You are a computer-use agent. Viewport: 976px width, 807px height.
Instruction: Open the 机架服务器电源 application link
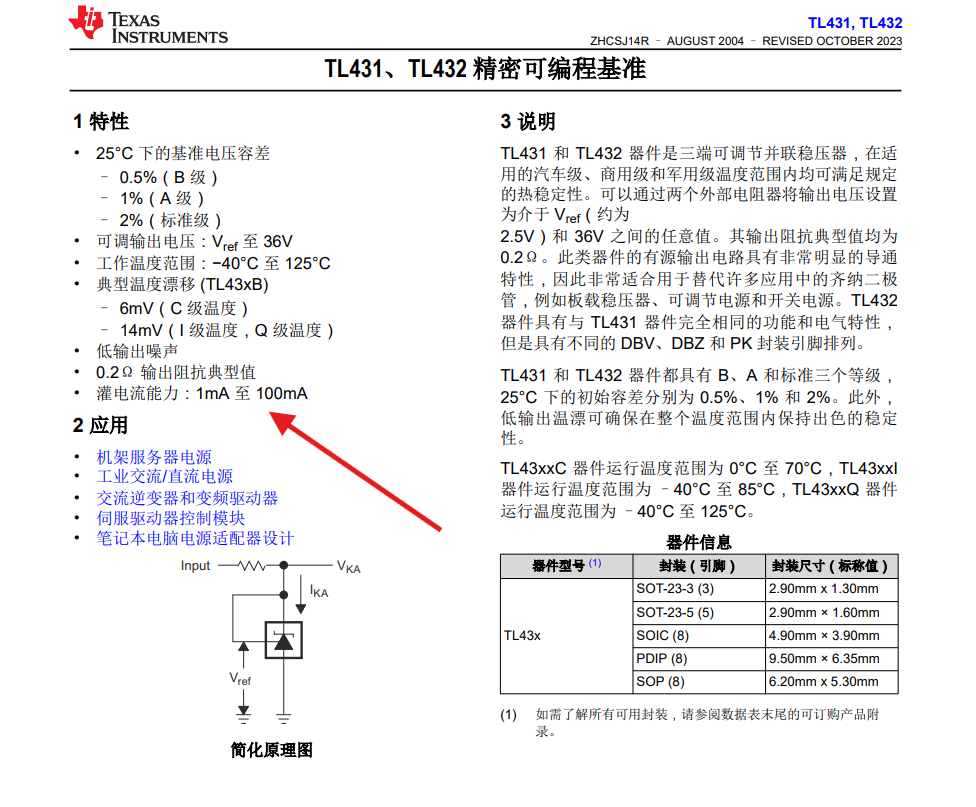154,457
